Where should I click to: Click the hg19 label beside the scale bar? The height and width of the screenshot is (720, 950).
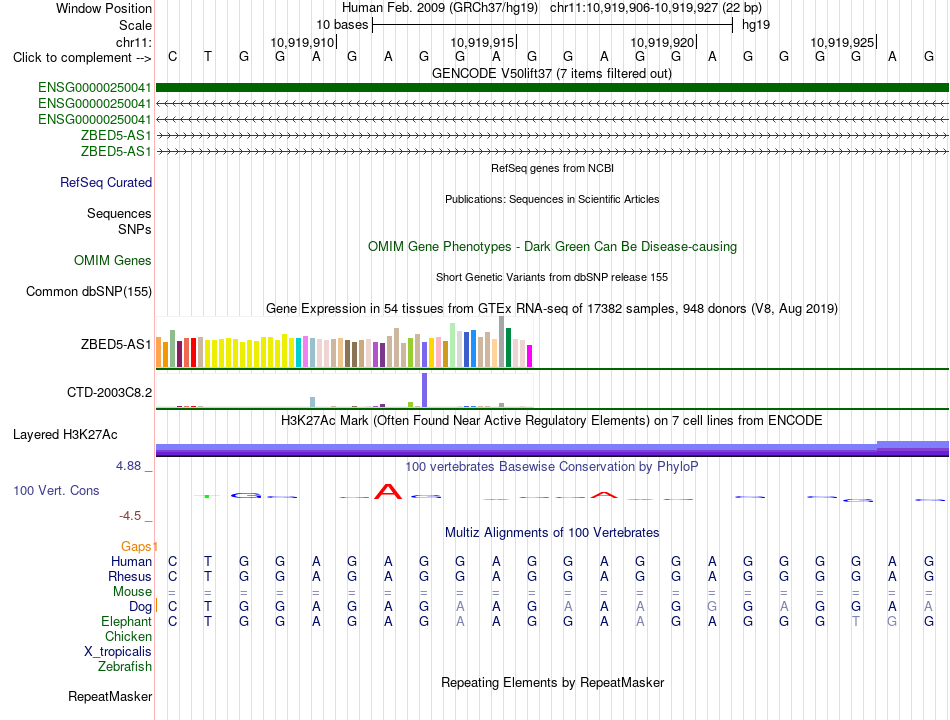[756, 25]
